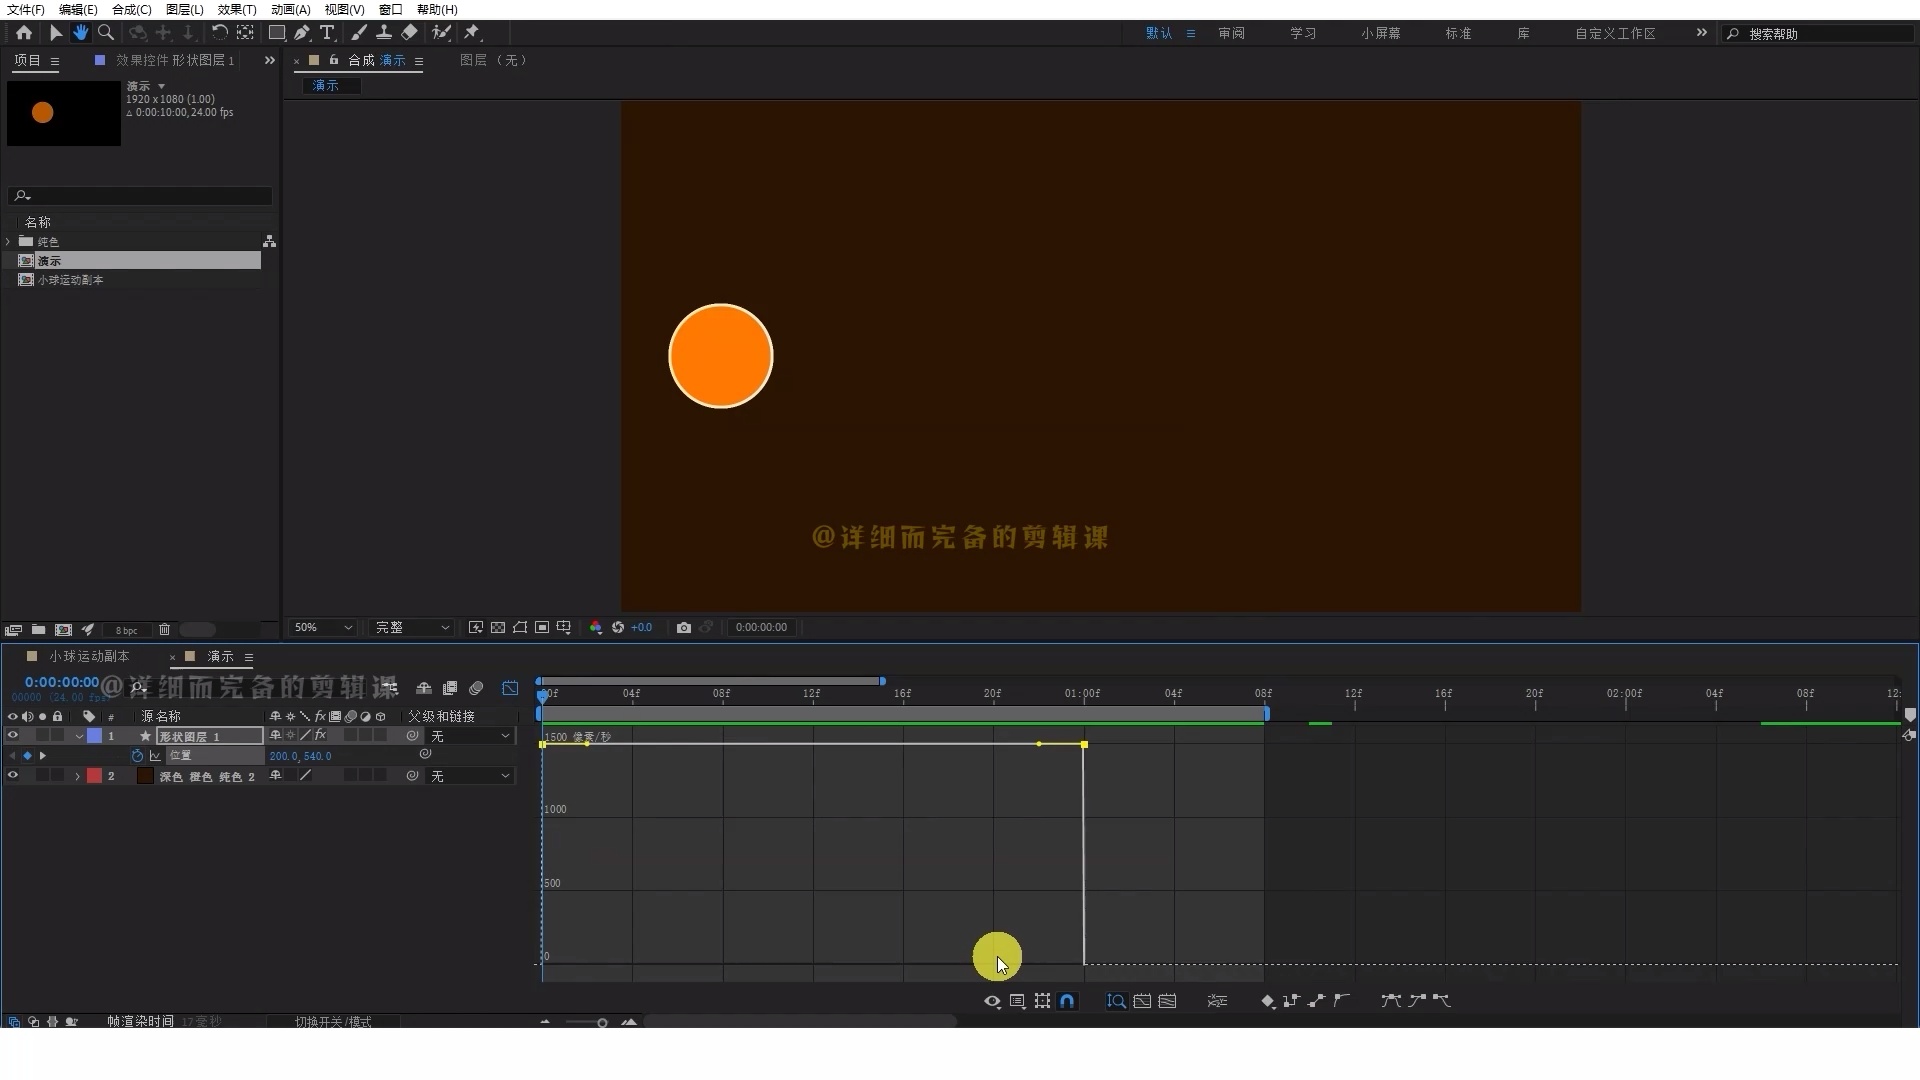
Task: Open the resolution 完整 dropdown
Action: [x=412, y=628]
